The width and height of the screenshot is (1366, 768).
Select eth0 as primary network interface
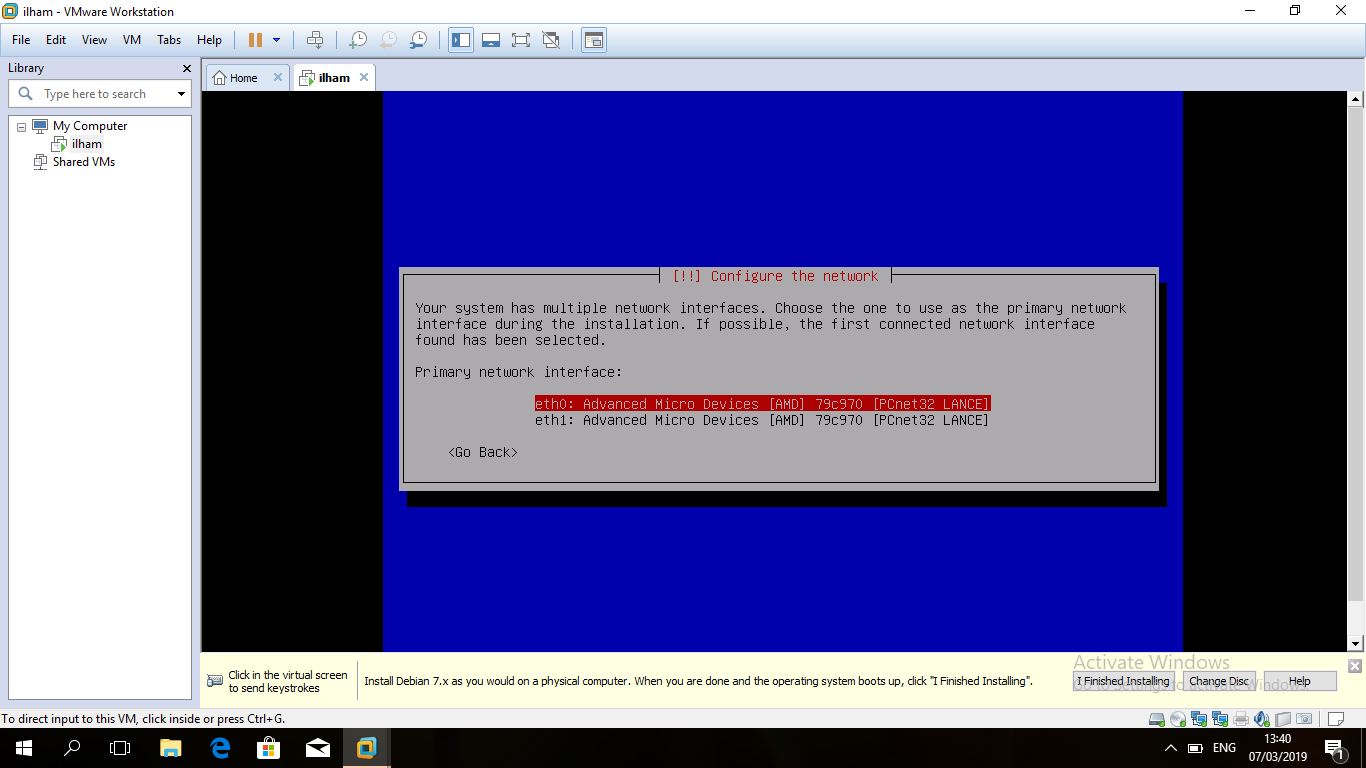762,404
